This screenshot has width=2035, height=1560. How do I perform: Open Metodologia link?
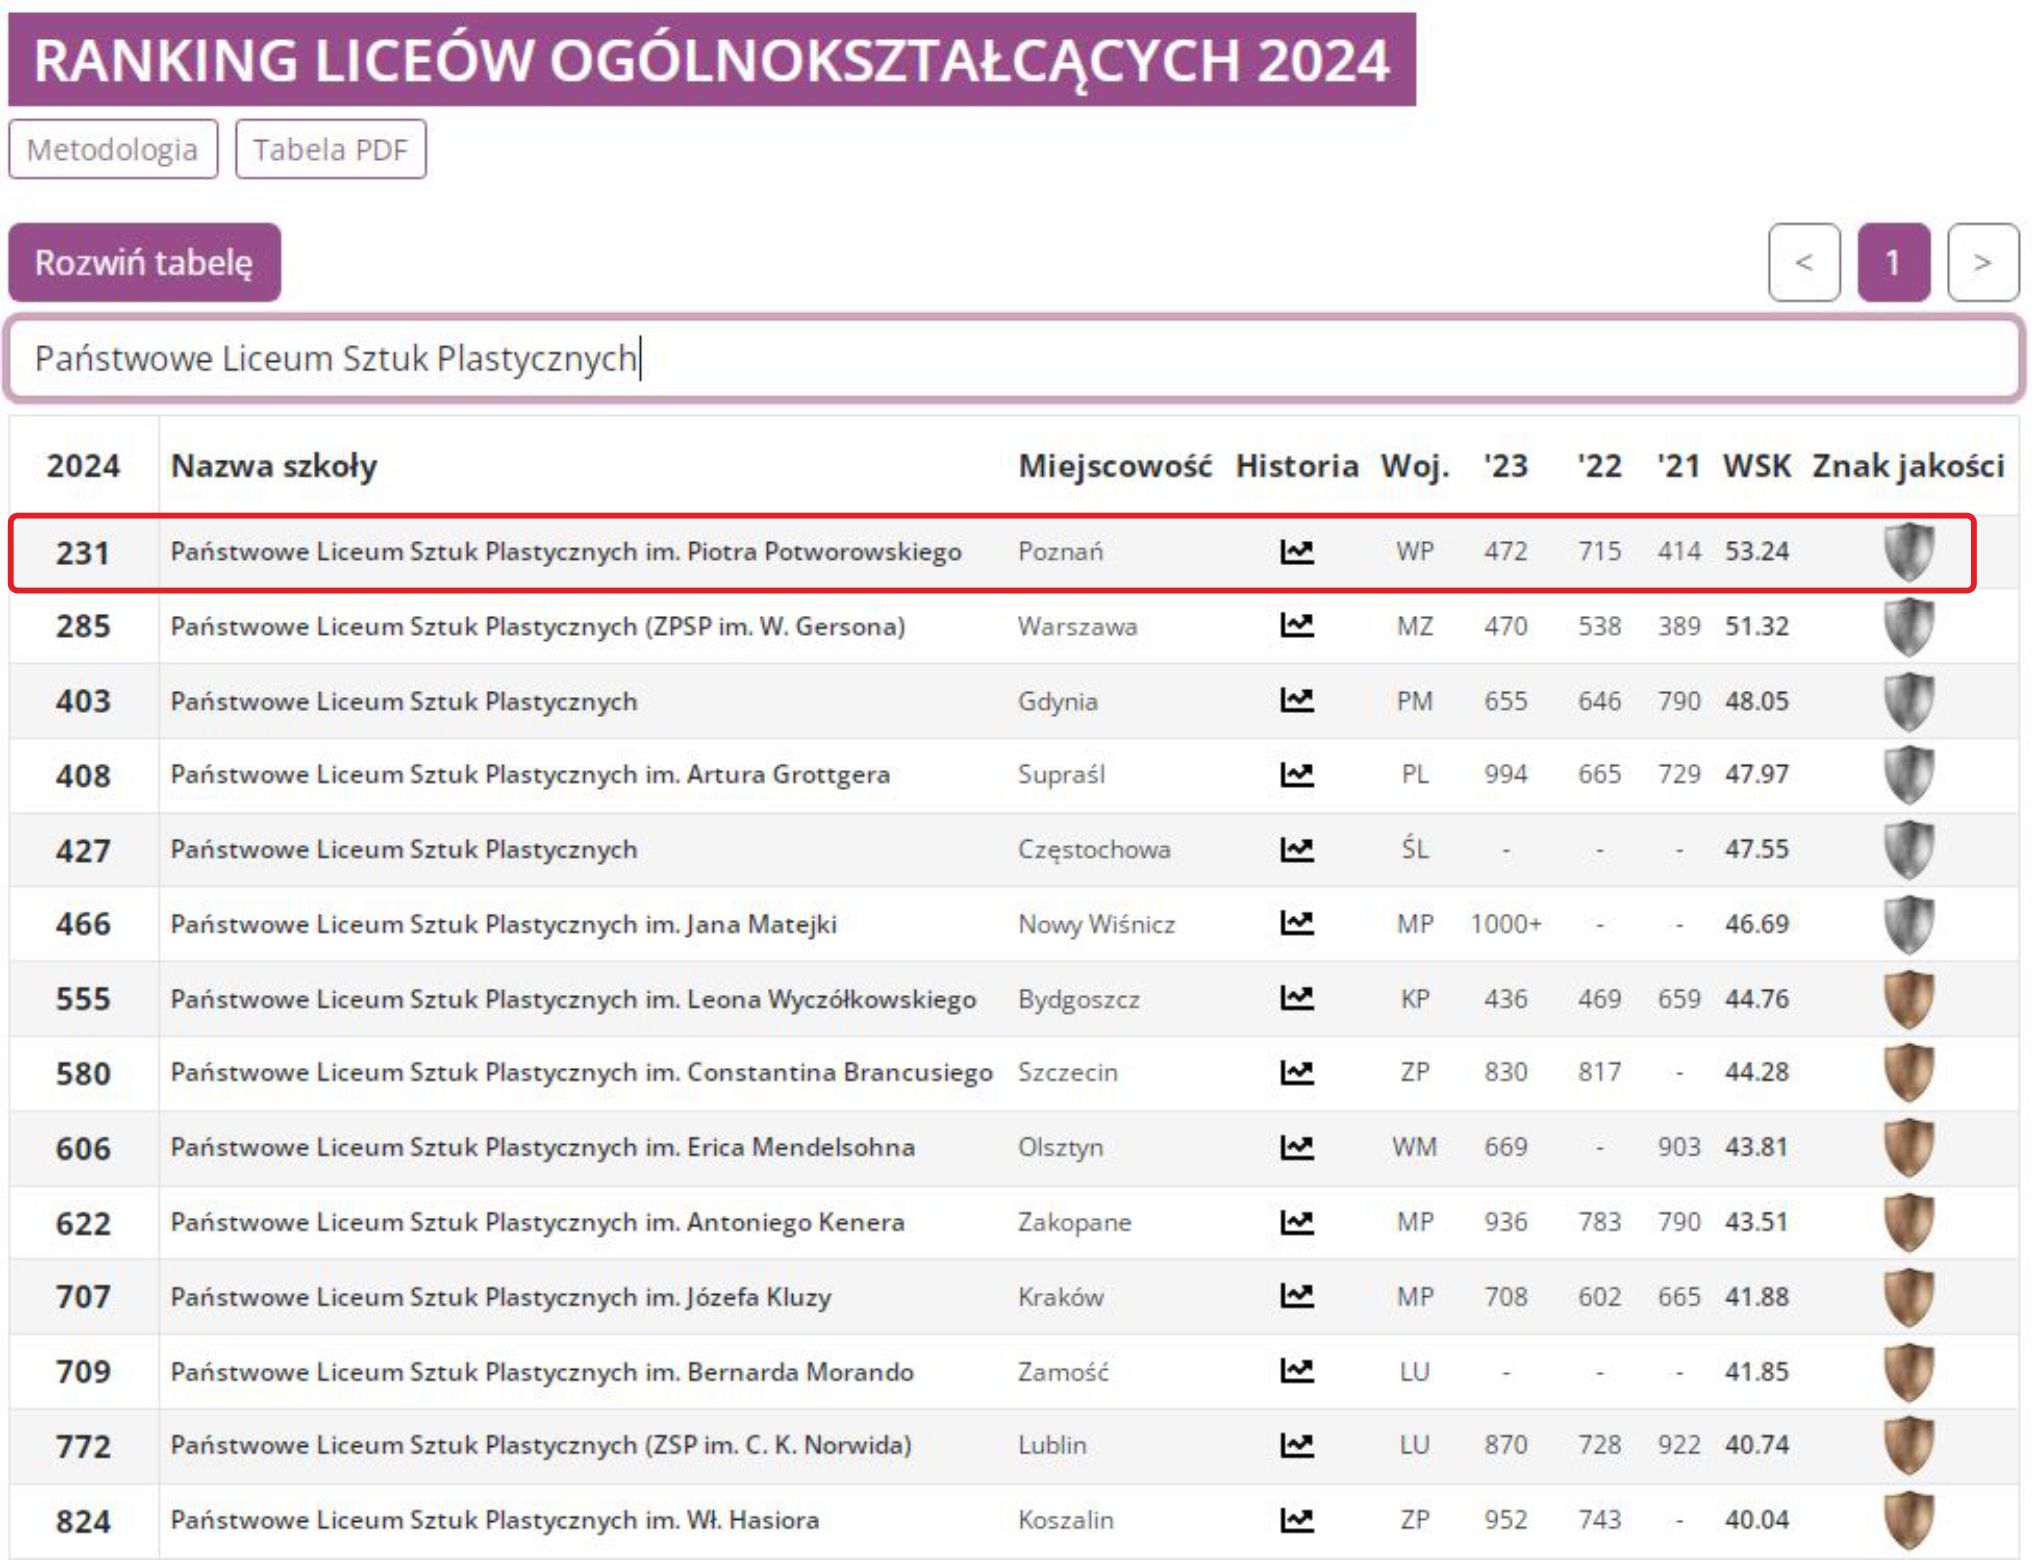pyautogui.click(x=112, y=149)
